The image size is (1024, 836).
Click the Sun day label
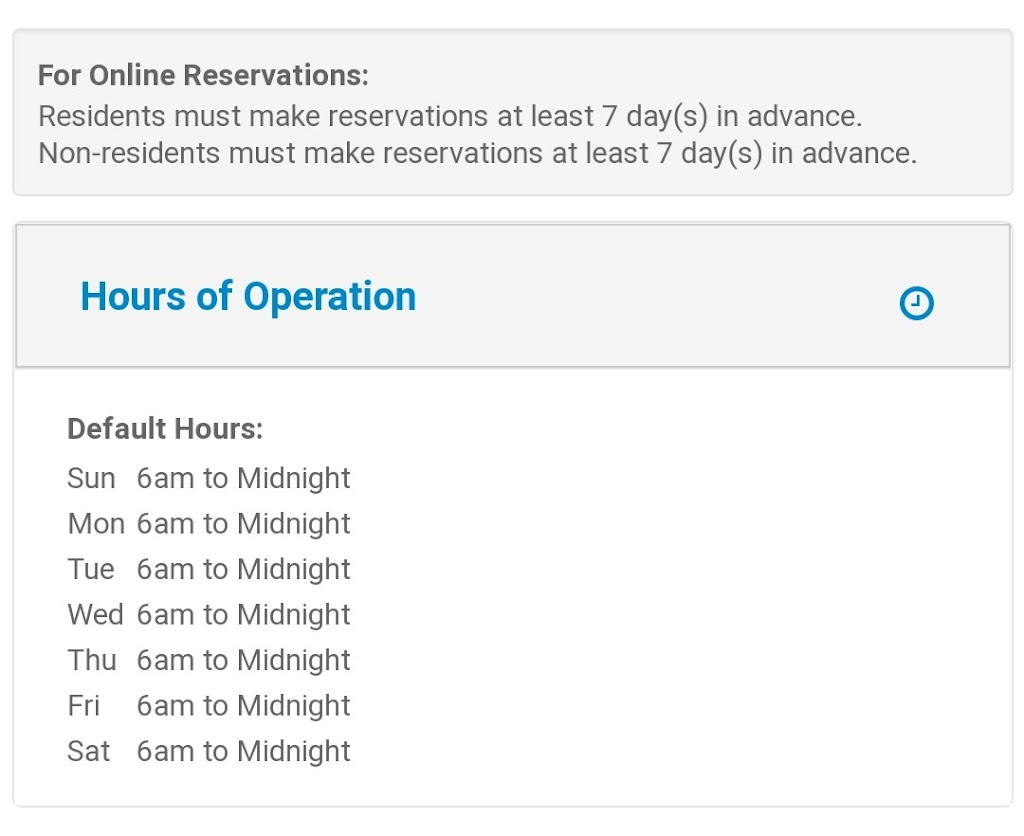point(91,478)
